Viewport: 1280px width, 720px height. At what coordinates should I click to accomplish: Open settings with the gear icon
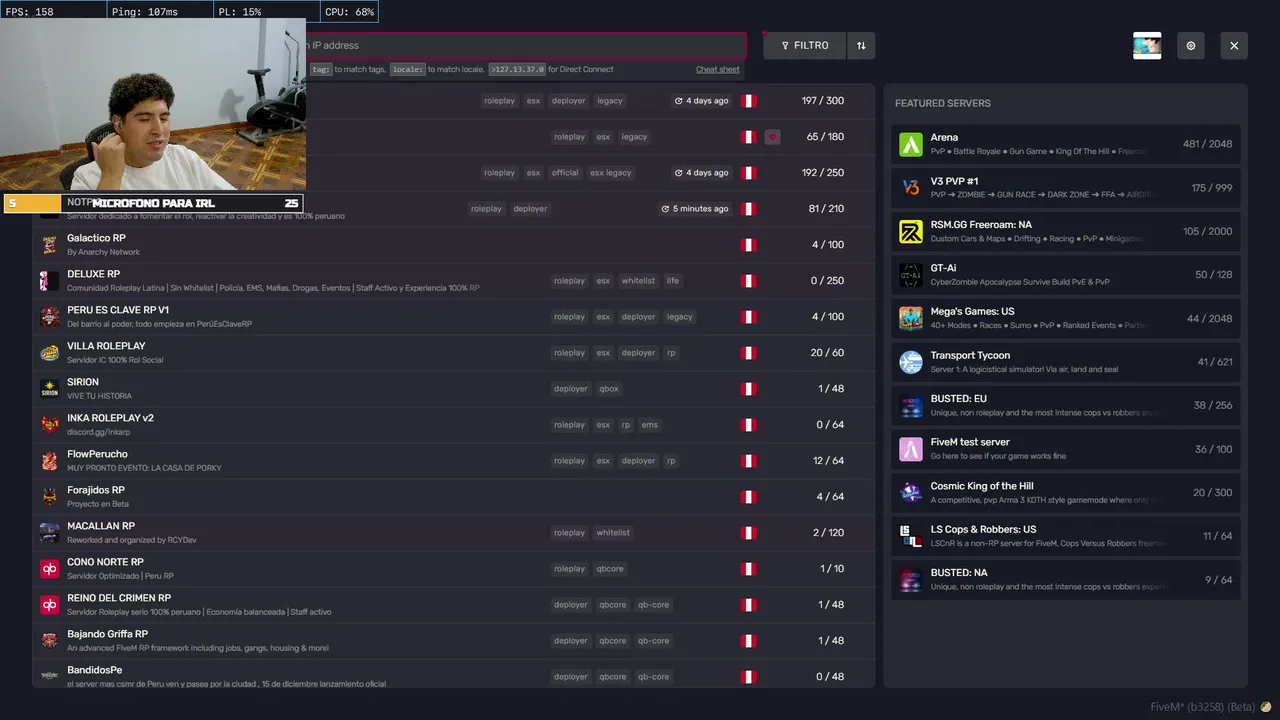coord(1190,45)
